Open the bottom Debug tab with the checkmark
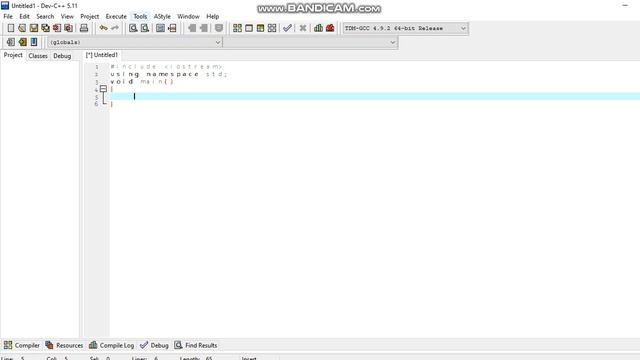The width and height of the screenshot is (640, 360). [154, 345]
